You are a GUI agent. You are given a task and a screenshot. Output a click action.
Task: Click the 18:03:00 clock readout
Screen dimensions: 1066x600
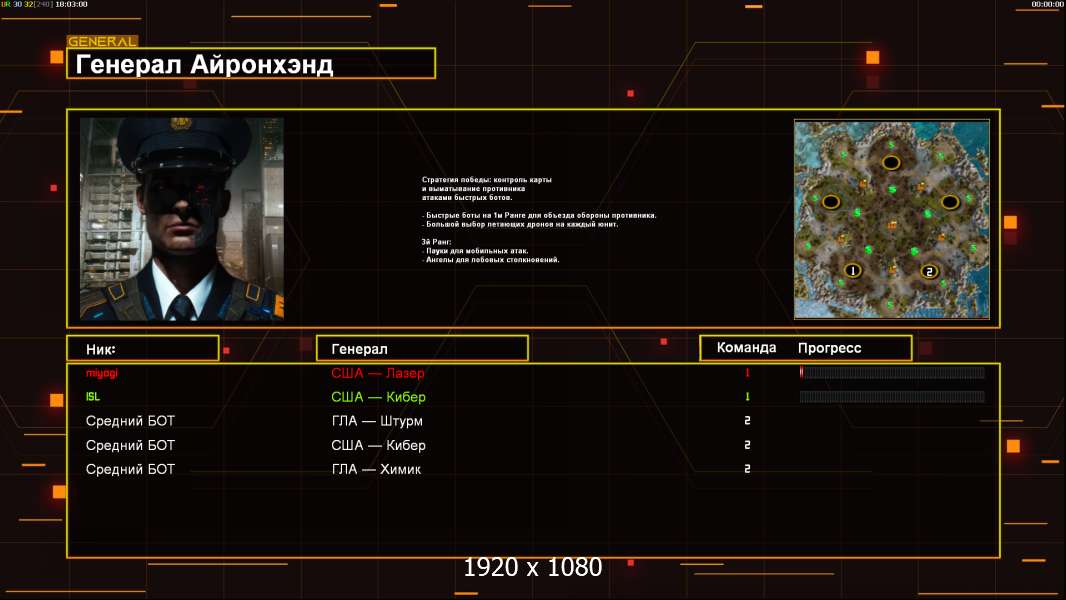tap(71, 4)
